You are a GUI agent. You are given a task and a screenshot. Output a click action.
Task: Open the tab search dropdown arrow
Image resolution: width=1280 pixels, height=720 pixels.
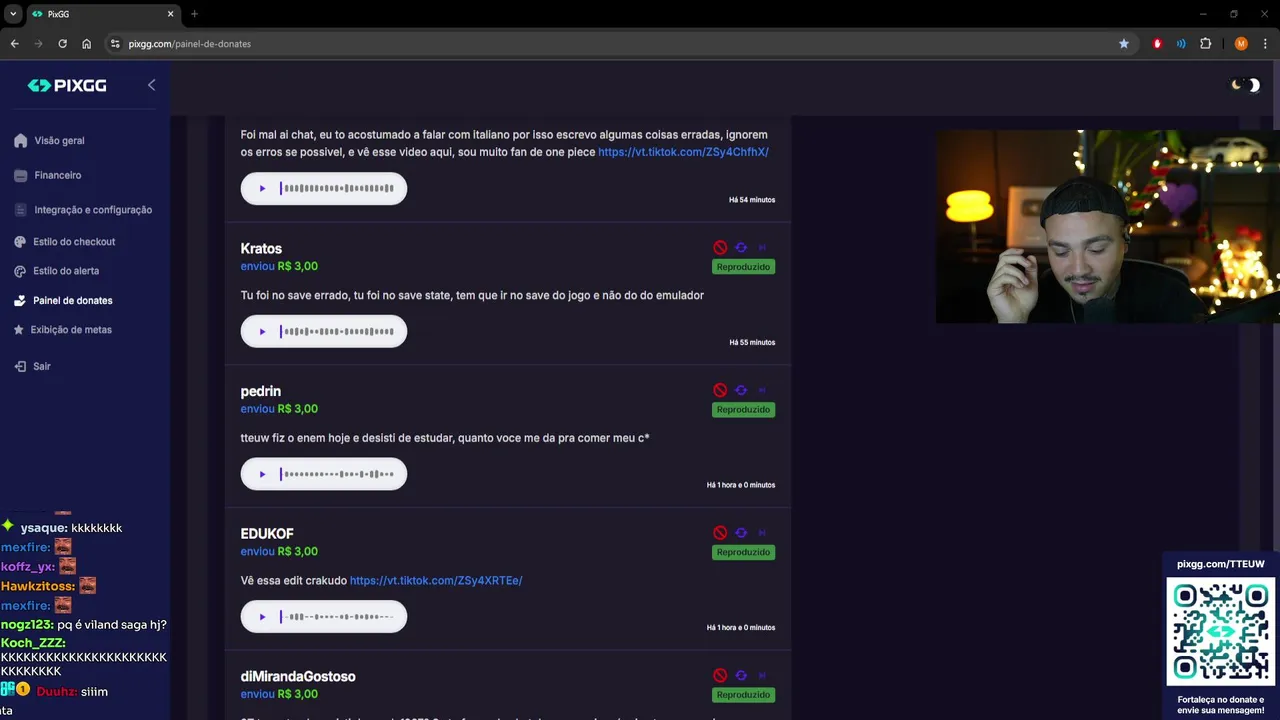[13, 14]
